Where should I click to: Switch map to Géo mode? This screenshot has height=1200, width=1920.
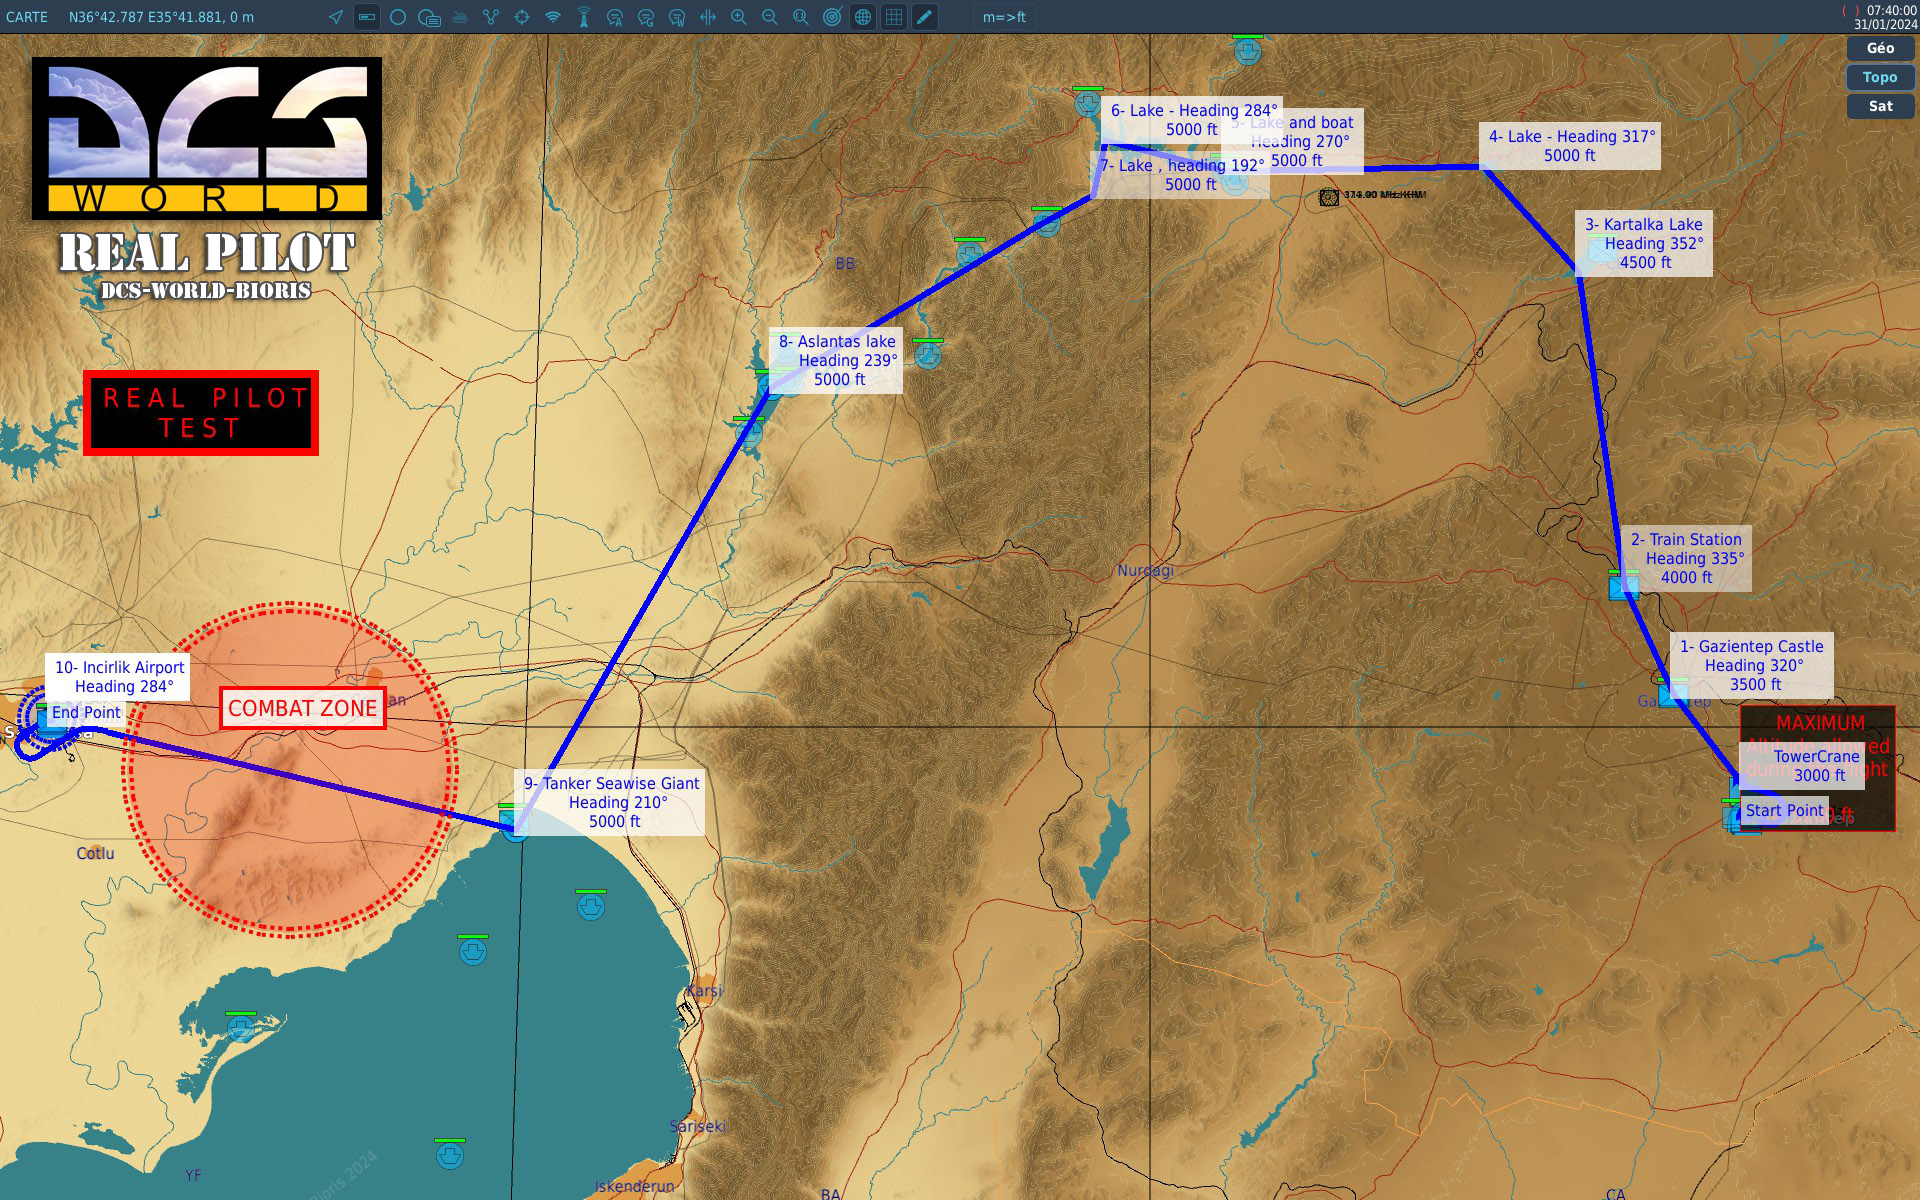pyautogui.click(x=1880, y=48)
